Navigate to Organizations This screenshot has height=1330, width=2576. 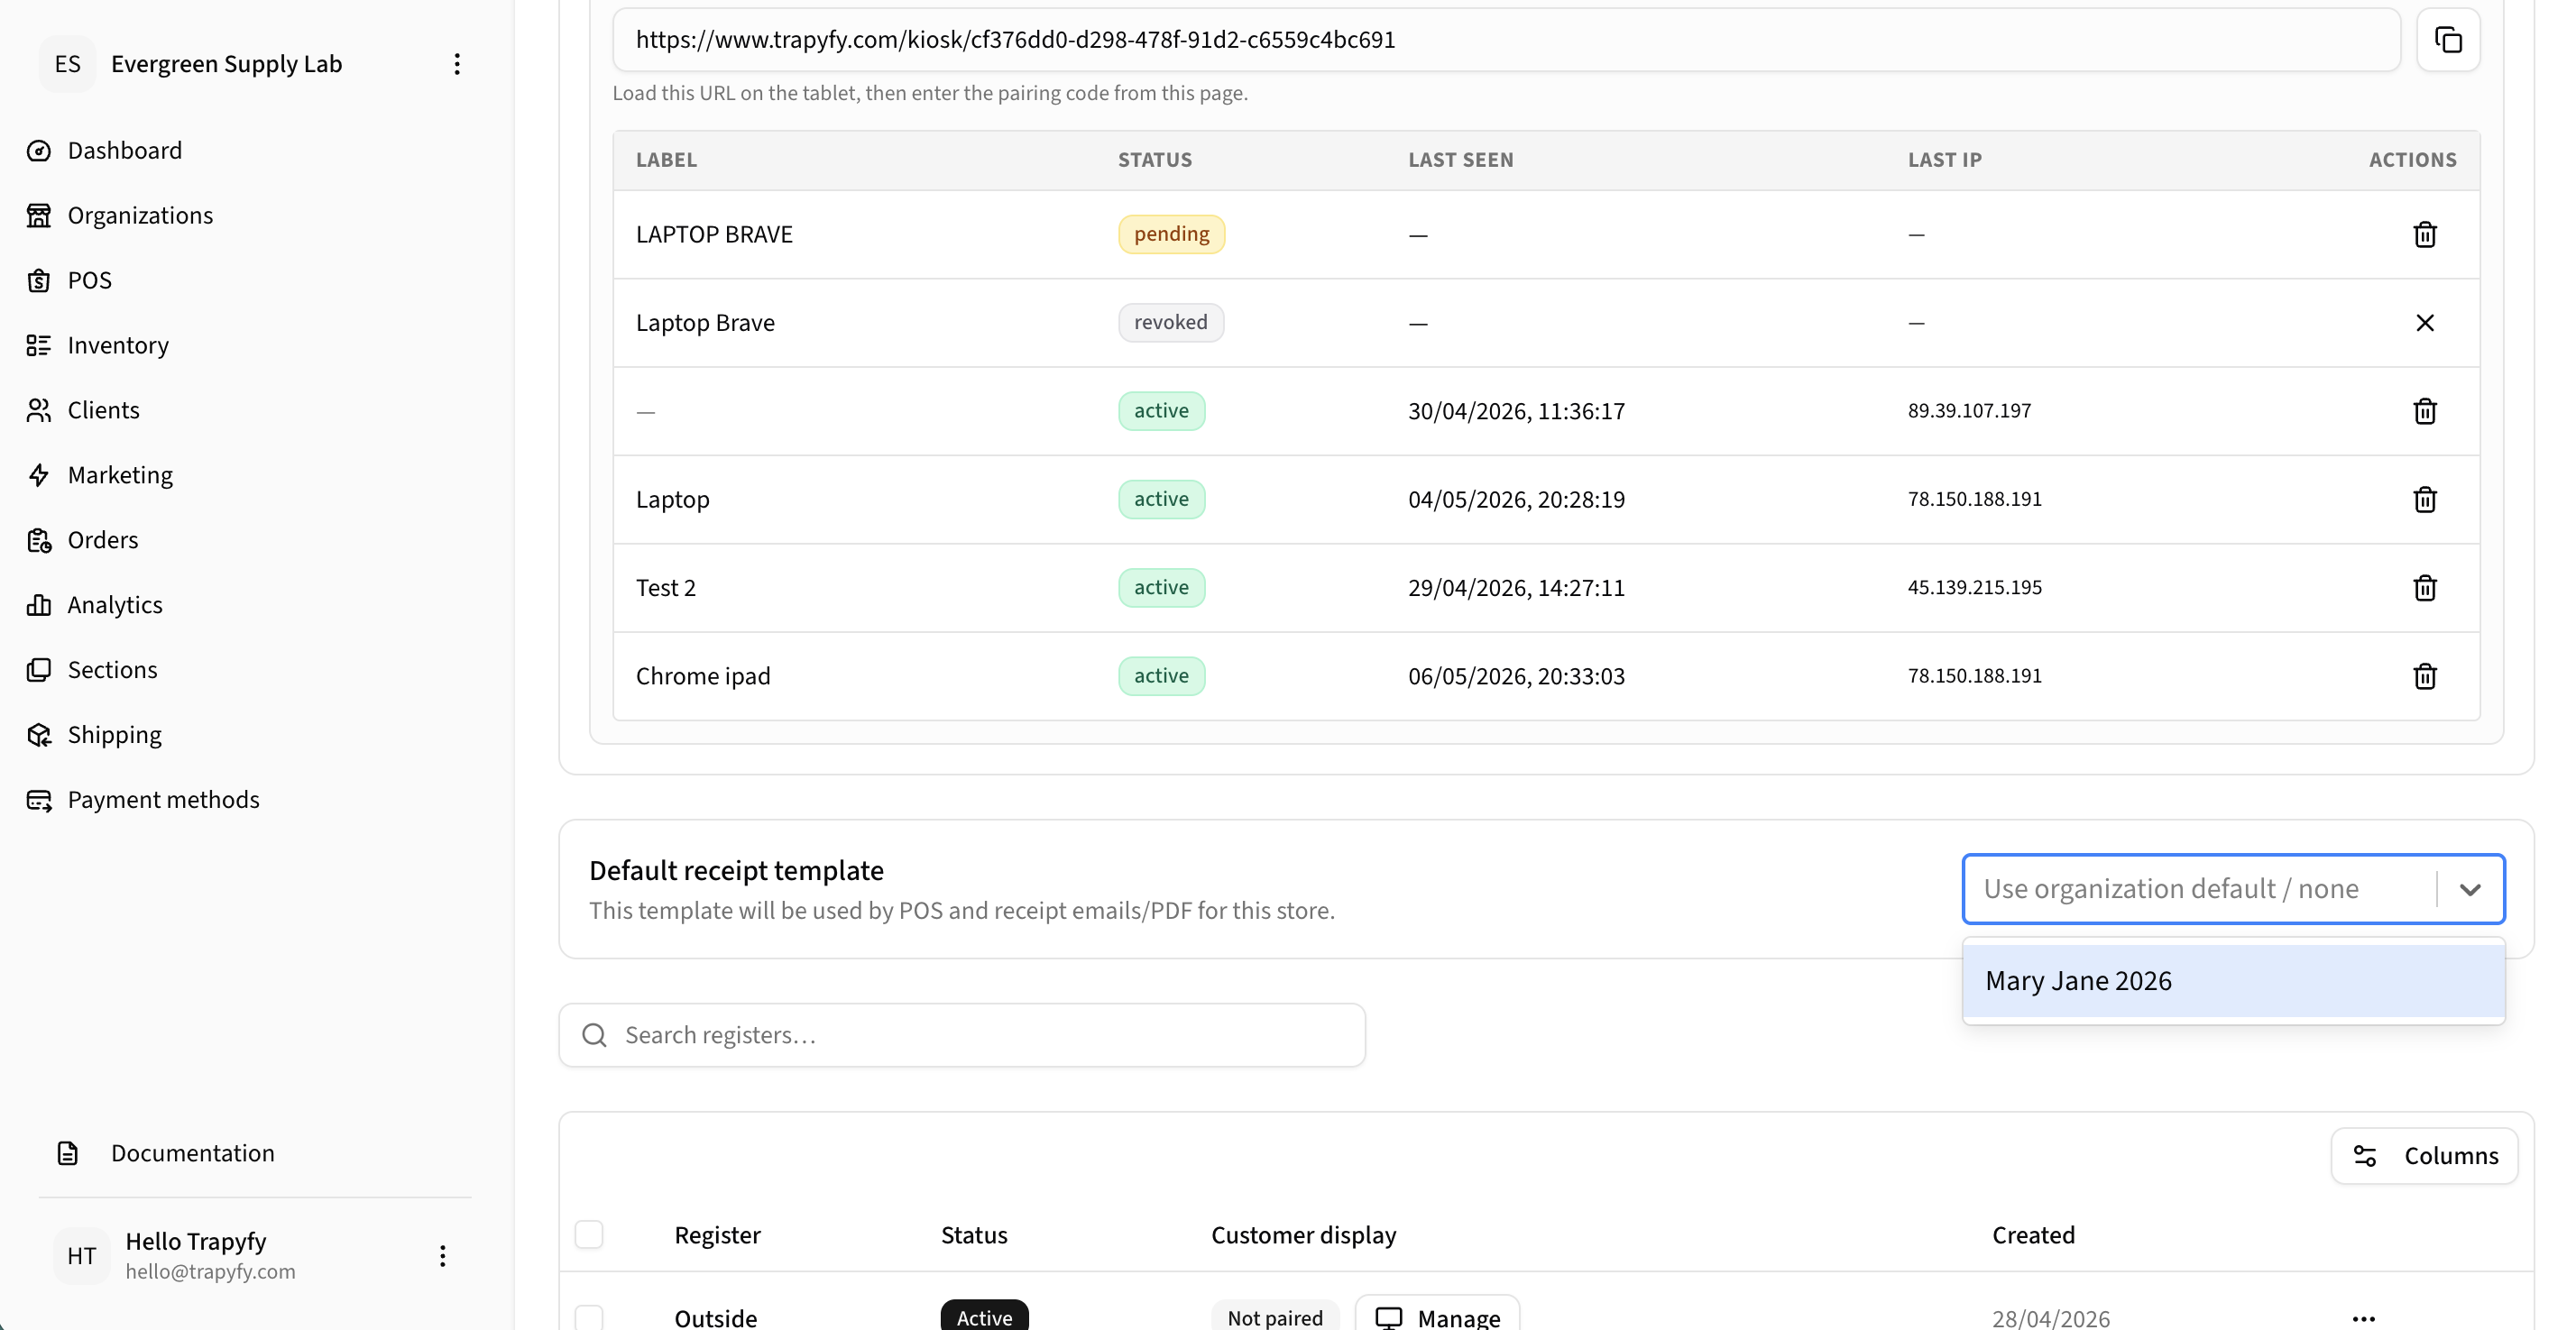click(x=140, y=216)
